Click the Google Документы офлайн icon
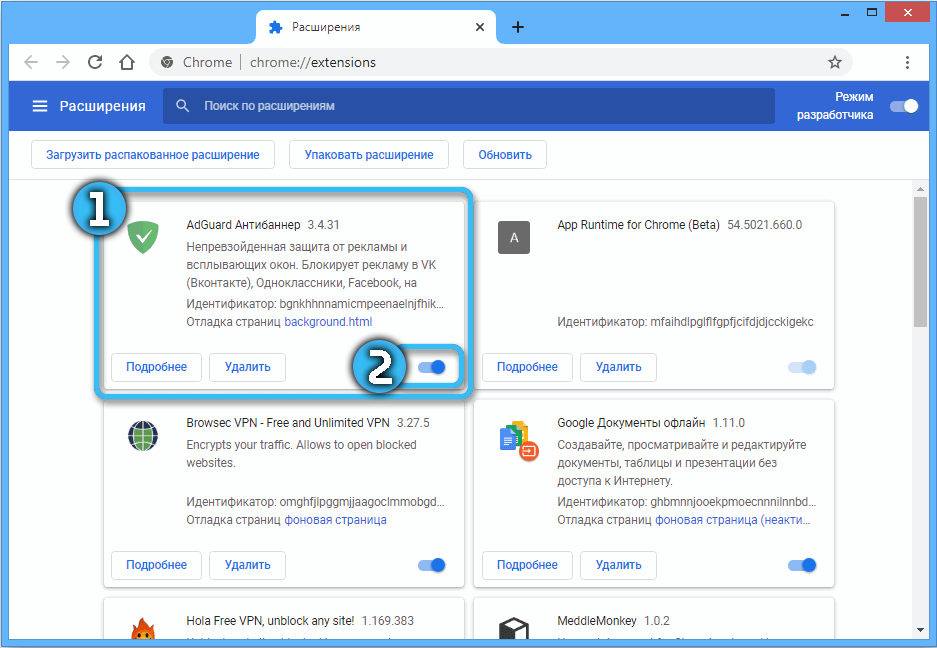Viewport: 937px width, 648px height. tap(516, 438)
